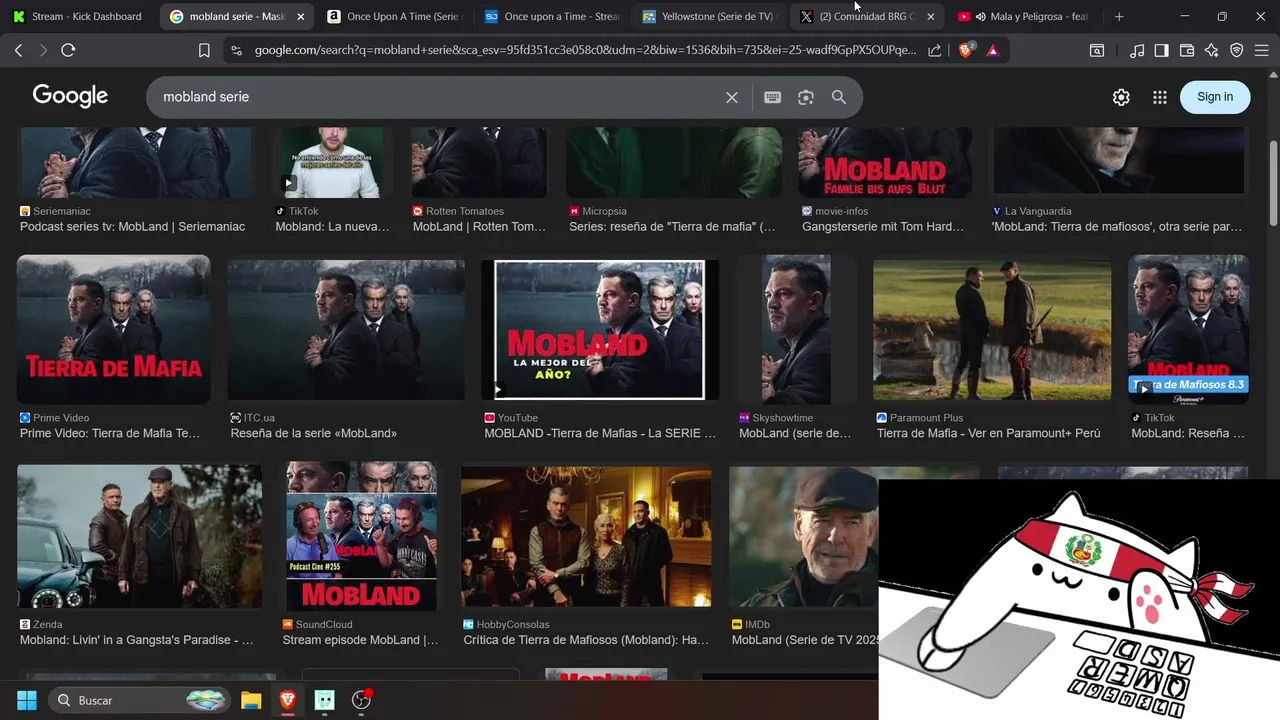The image size is (1280, 720).
Task: Open Paramount Plus Tierra de Mafia link
Action: (x=988, y=433)
